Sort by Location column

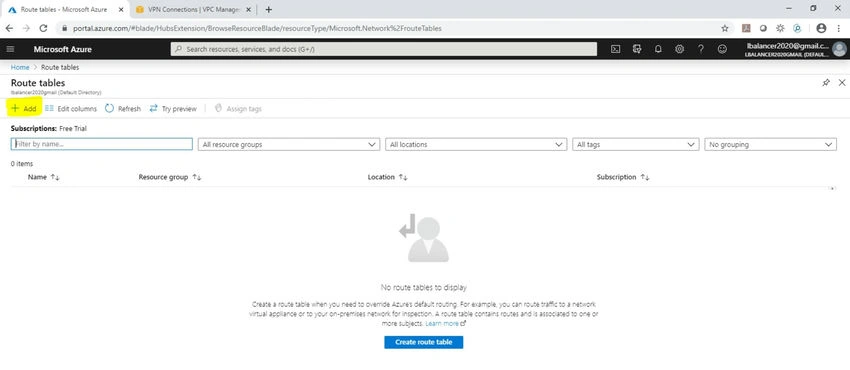(x=387, y=177)
